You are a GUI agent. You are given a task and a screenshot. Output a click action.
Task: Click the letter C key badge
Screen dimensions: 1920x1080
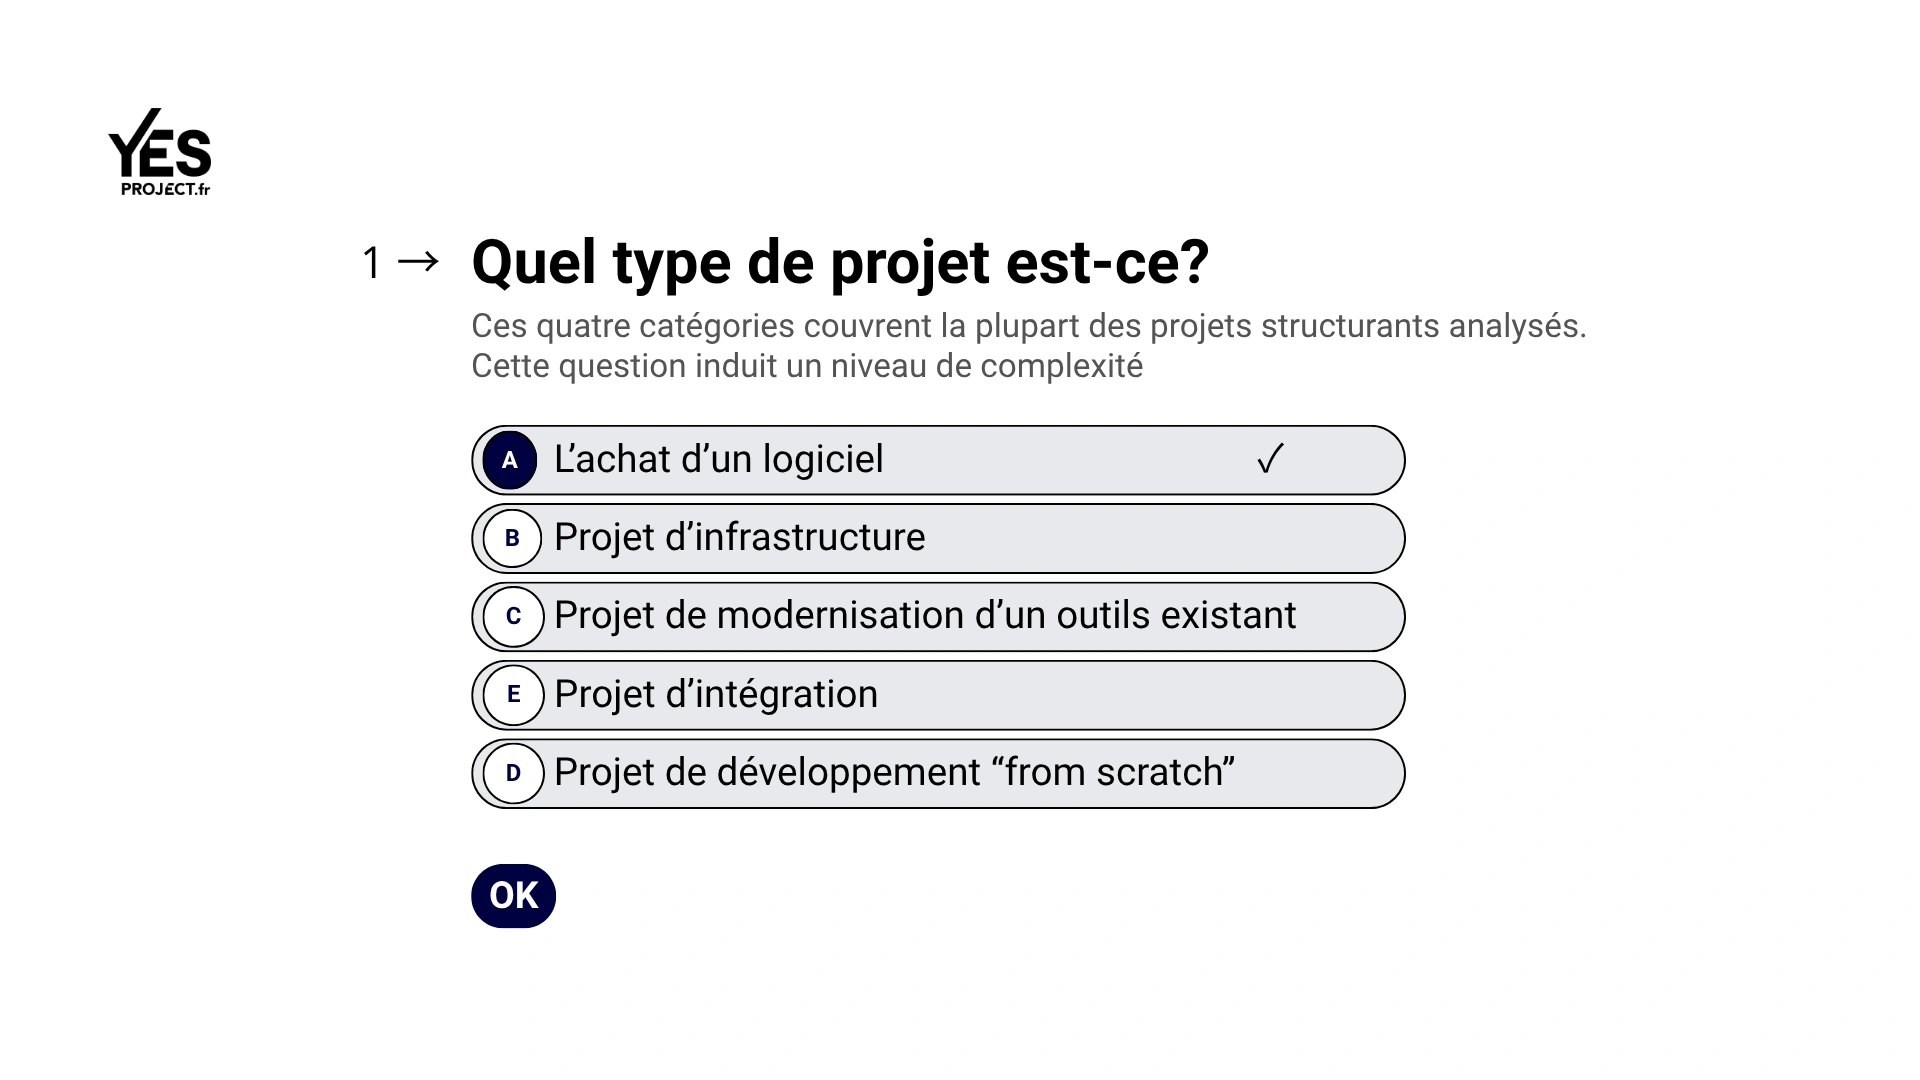(513, 616)
